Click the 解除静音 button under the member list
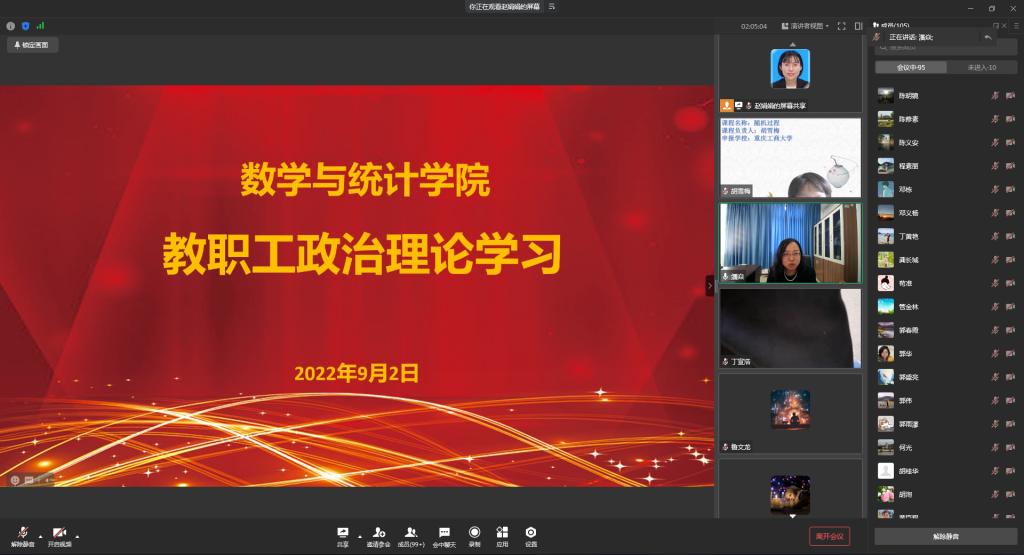Screen dimensions: 1024x555 click(945, 536)
